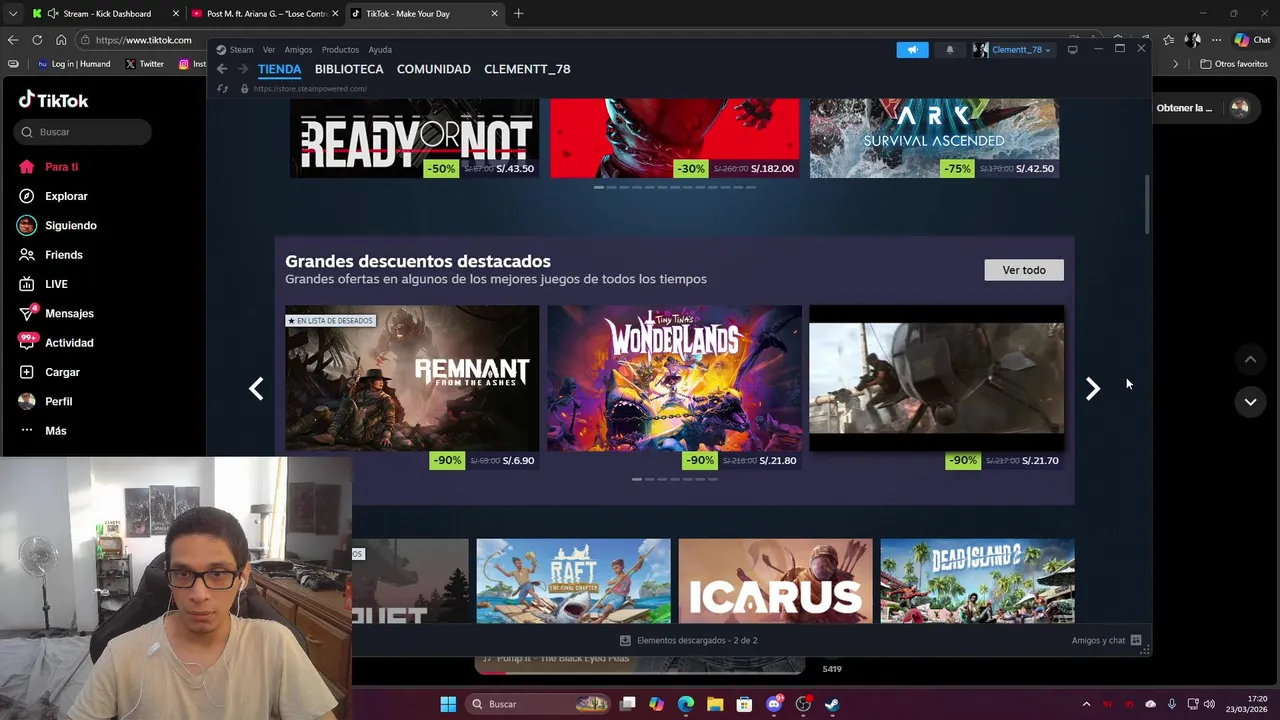1280x720 pixels.
Task: Open a new Edge tab
Action: click(x=518, y=14)
